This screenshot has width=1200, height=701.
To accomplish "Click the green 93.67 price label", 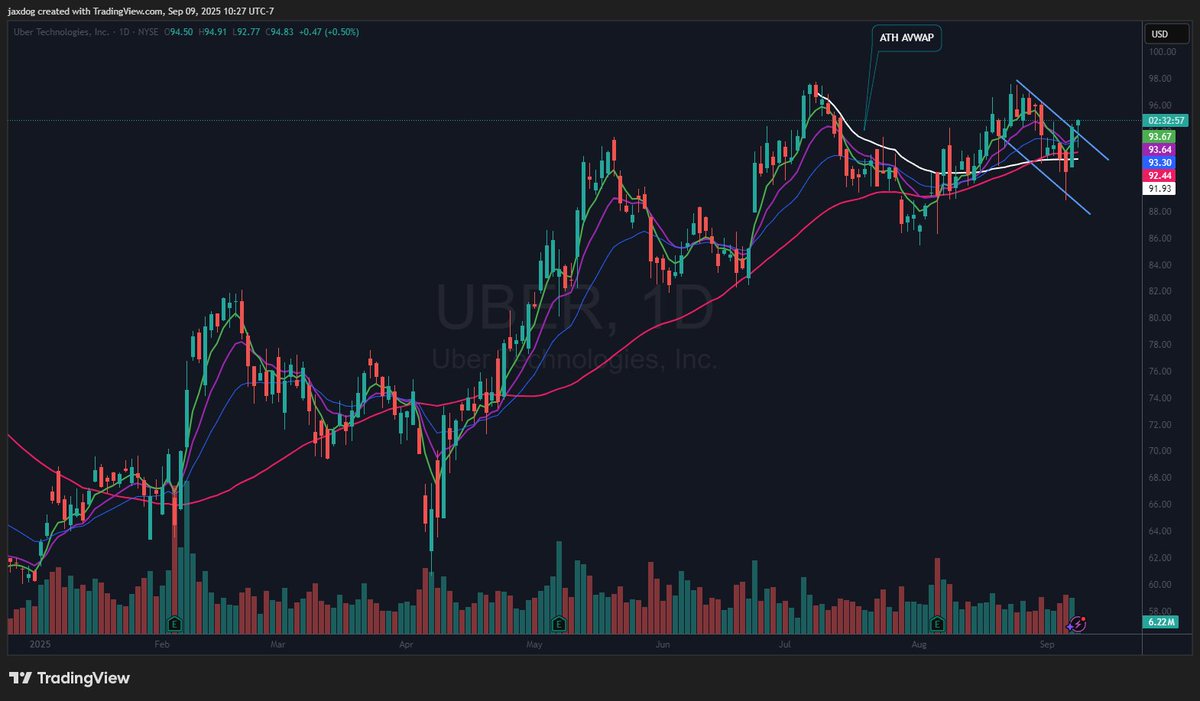I will 1160,136.
